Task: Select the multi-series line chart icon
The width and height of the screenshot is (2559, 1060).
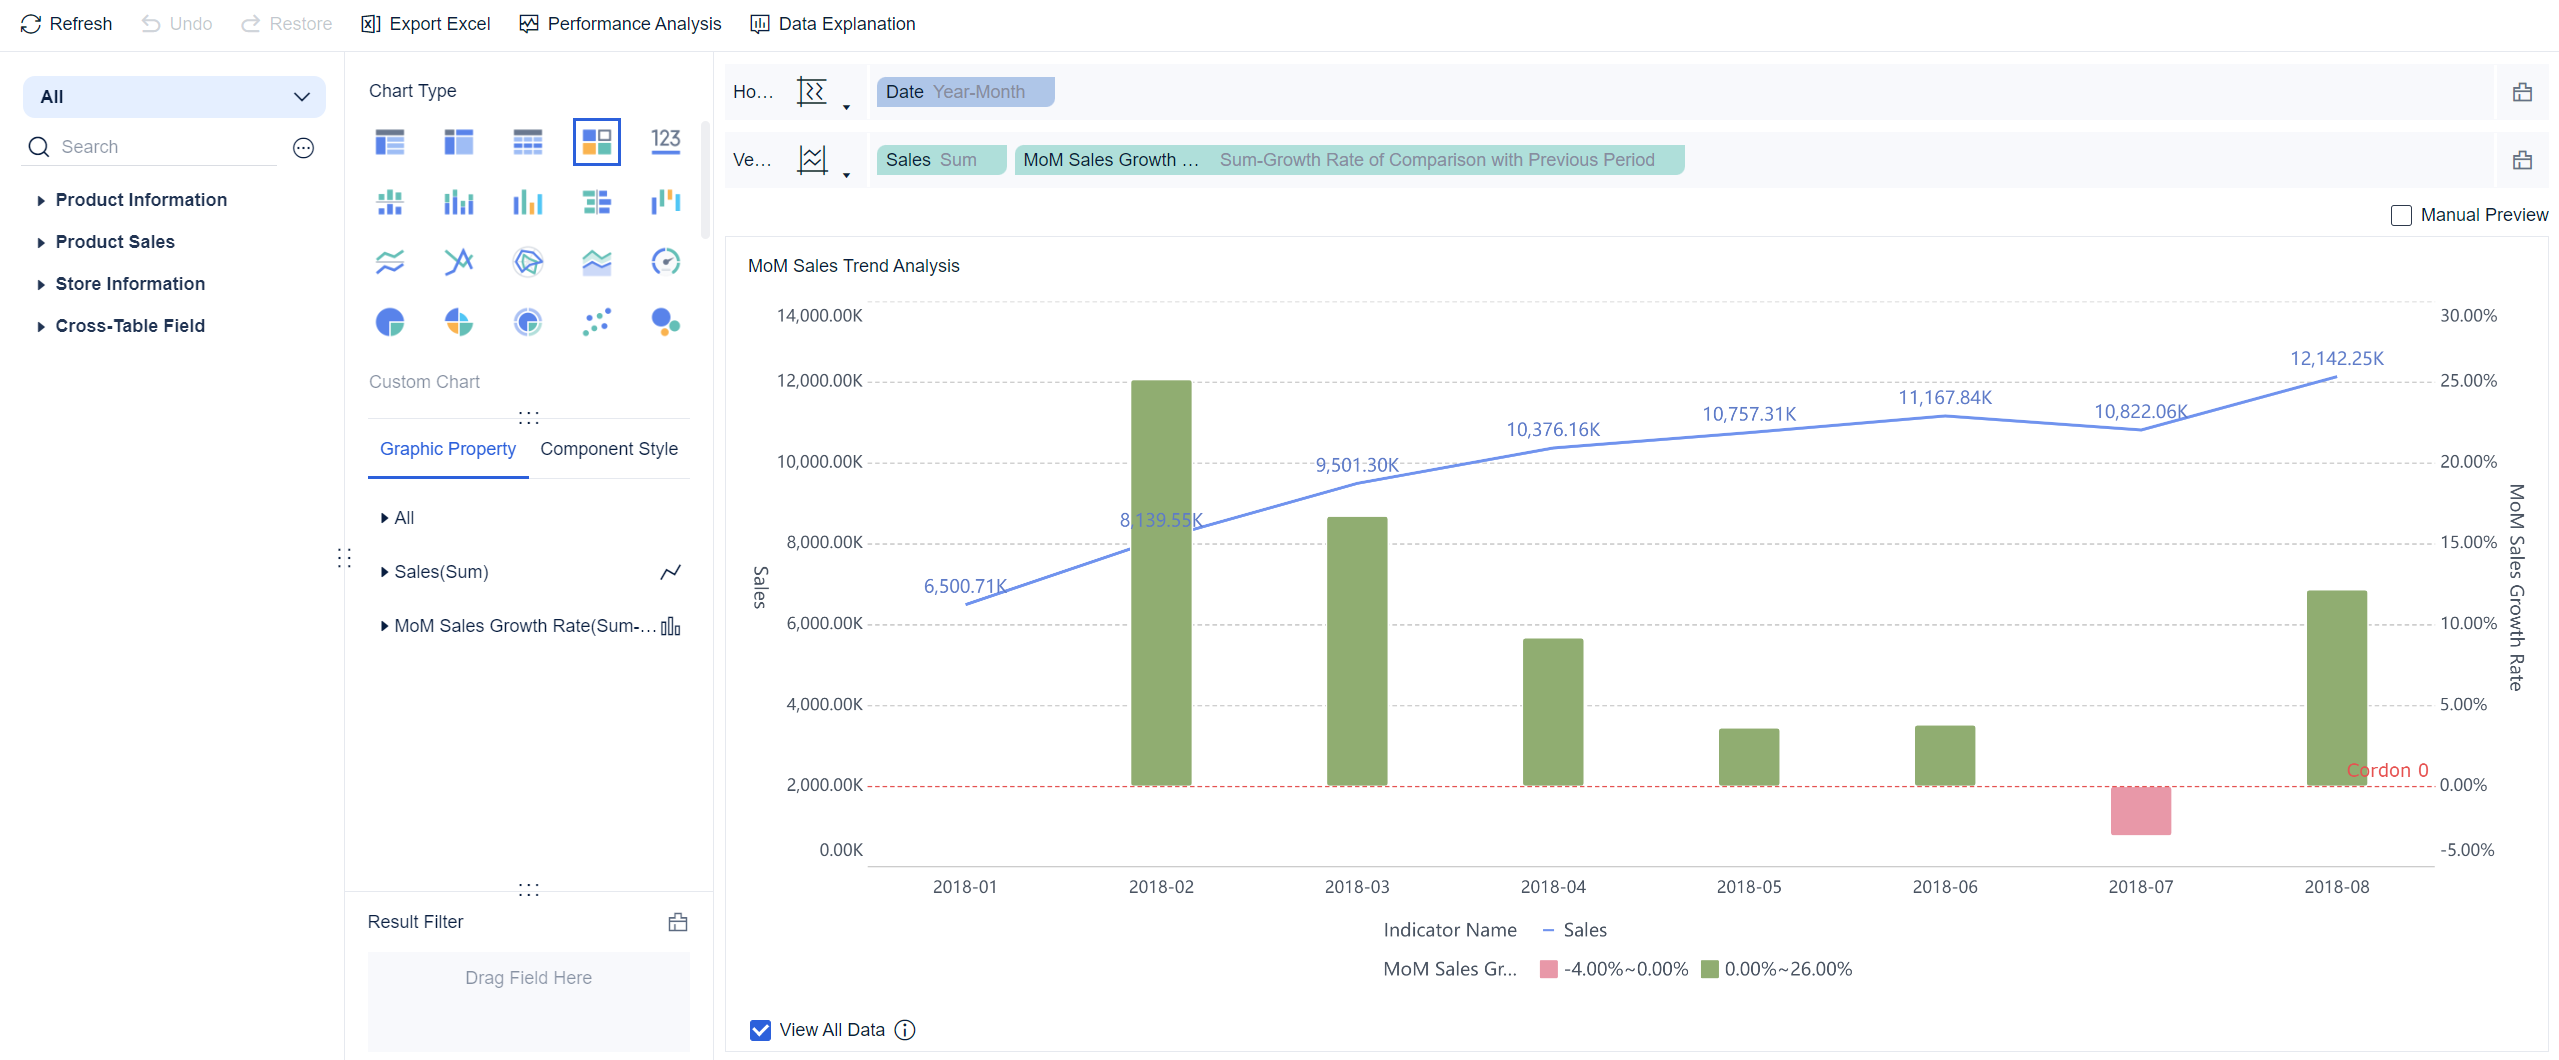Action: (389, 262)
